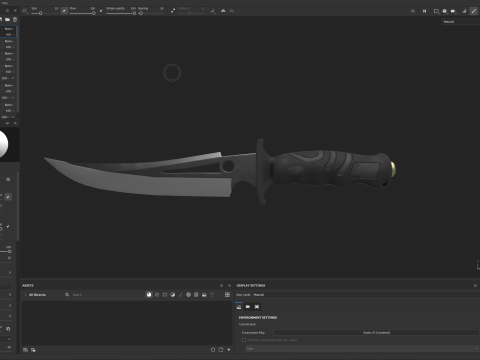This screenshot has height=360, width=480.
Task: Expand the All libraries tree
Action: (26, 295)
